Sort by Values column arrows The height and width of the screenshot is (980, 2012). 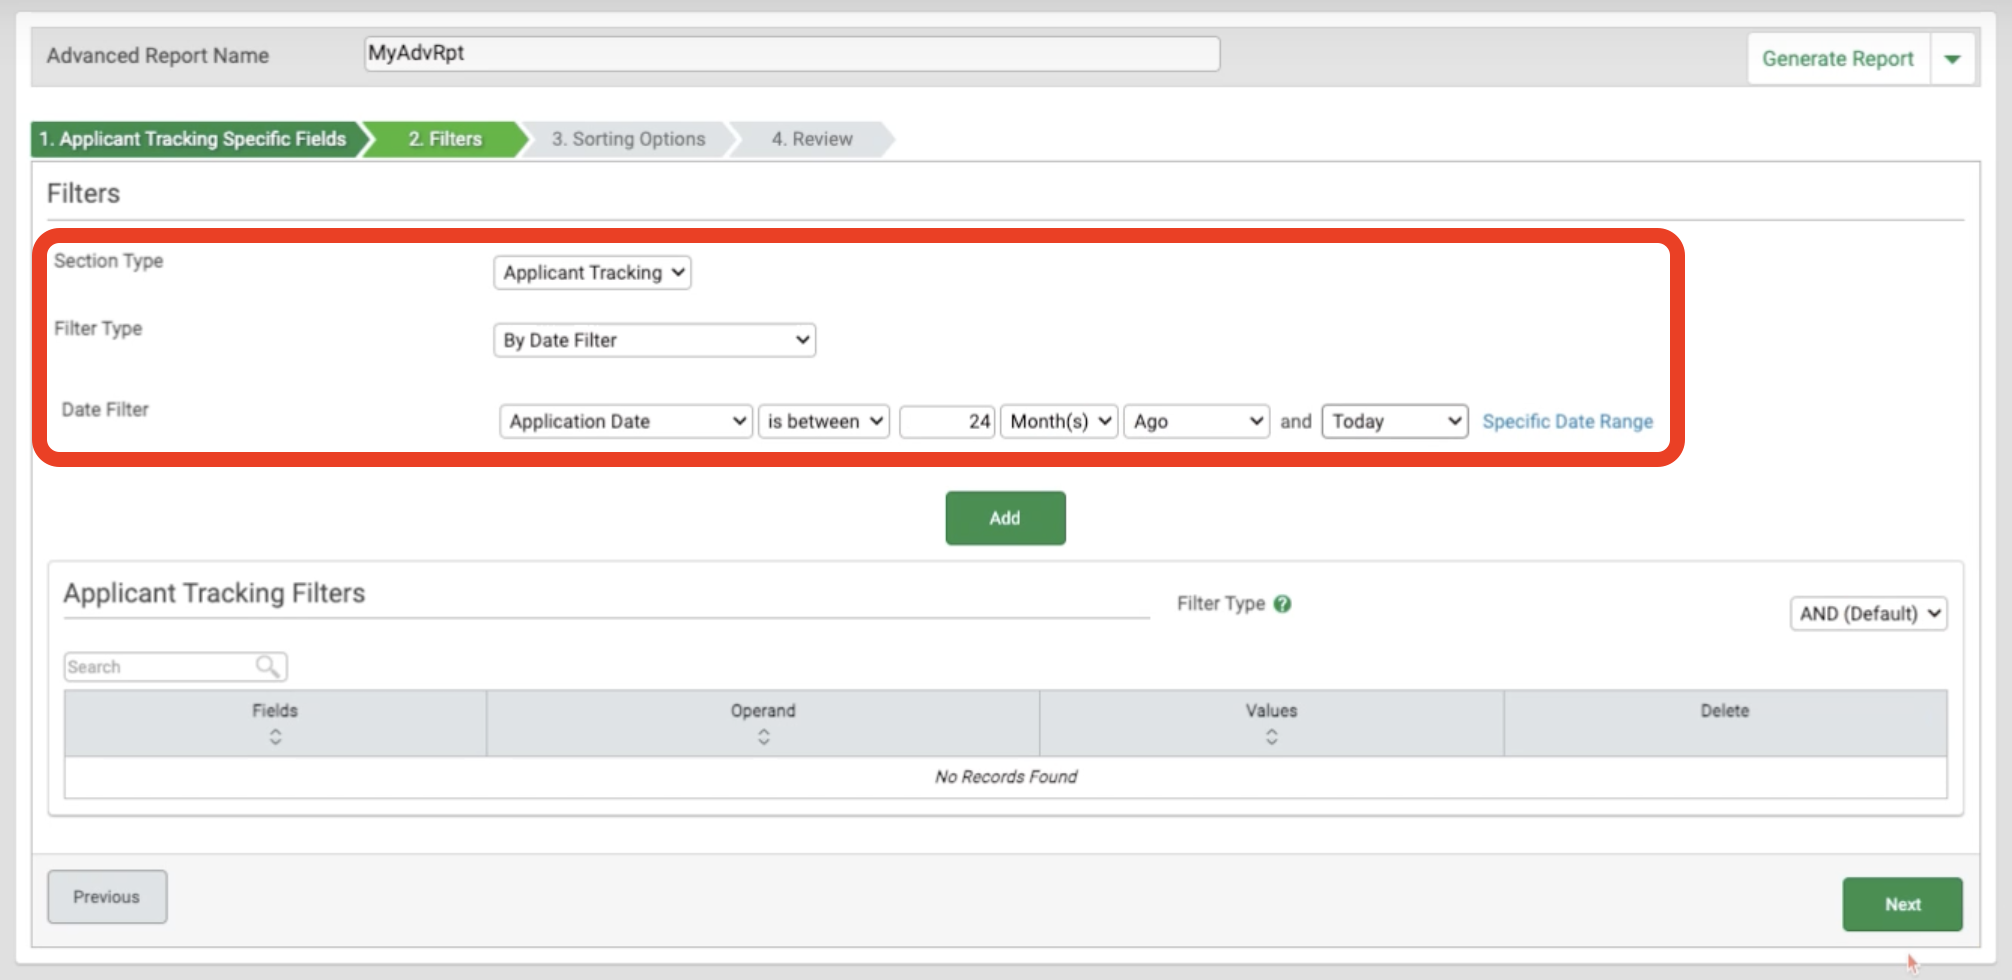pos(1271,737)
